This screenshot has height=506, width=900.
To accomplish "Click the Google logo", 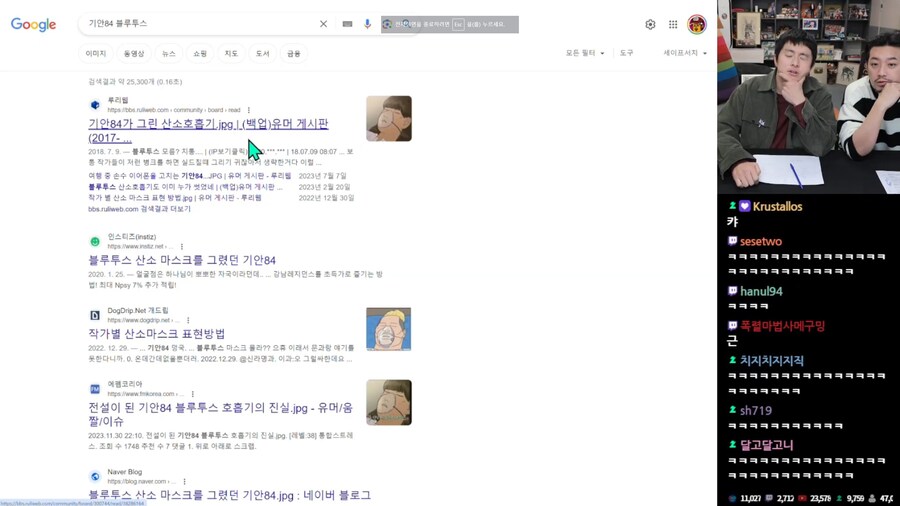I will coord(33,24).
